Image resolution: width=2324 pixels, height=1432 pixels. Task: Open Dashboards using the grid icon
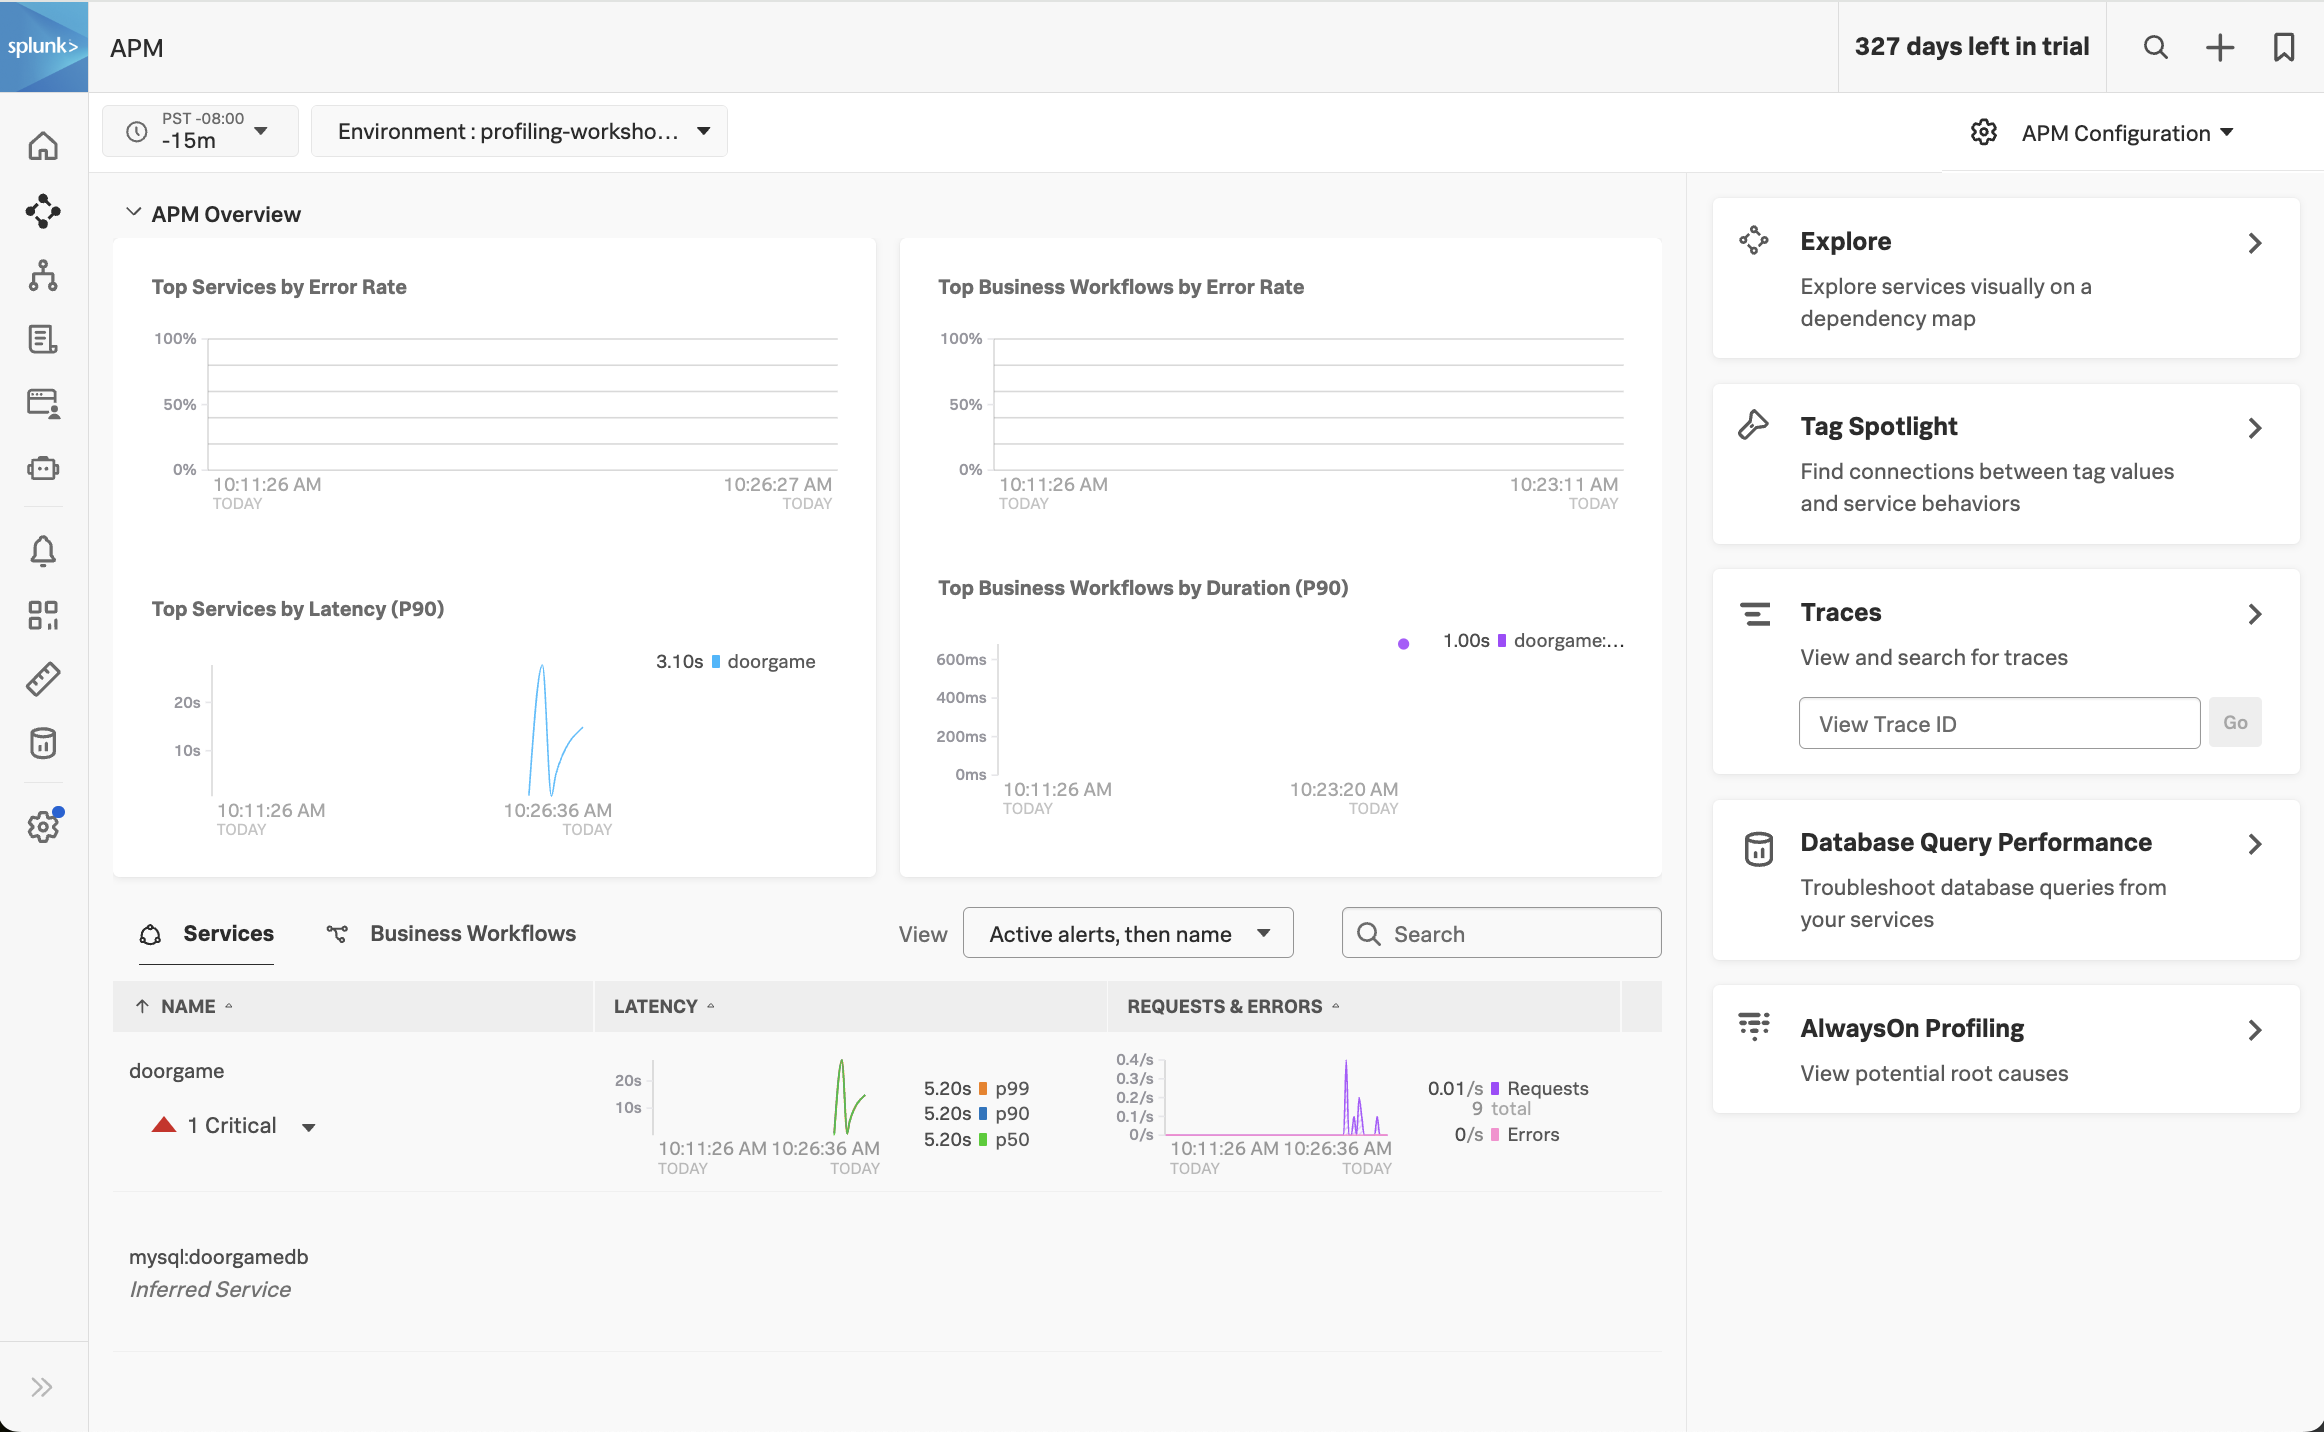tap(44, 615)
